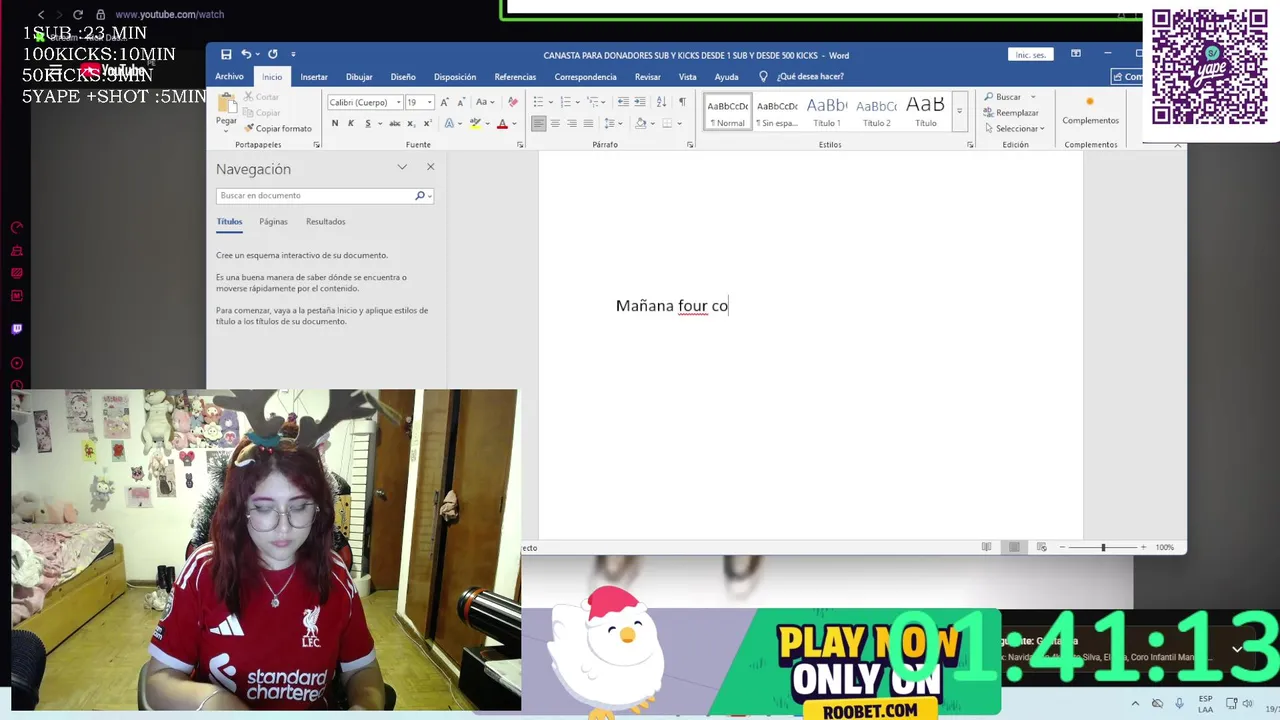Increase font size with the large A icon

pos(445,102)
